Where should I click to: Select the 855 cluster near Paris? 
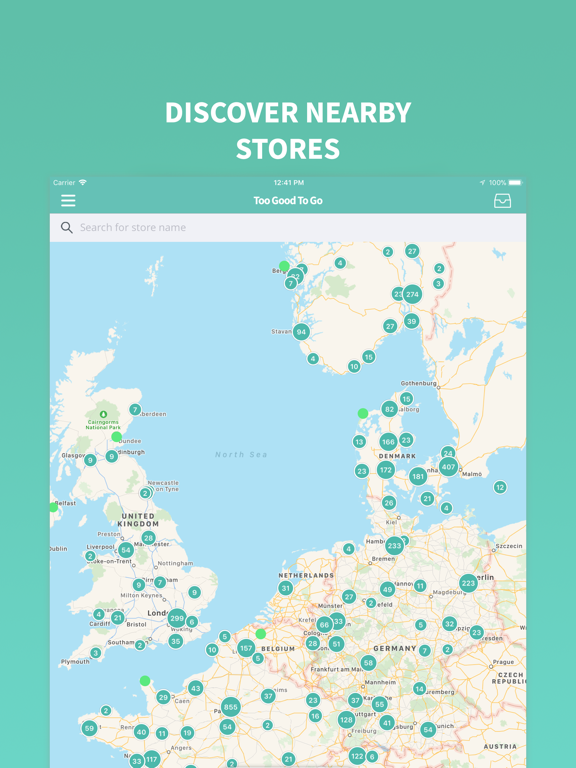click(x=230, y=707)
